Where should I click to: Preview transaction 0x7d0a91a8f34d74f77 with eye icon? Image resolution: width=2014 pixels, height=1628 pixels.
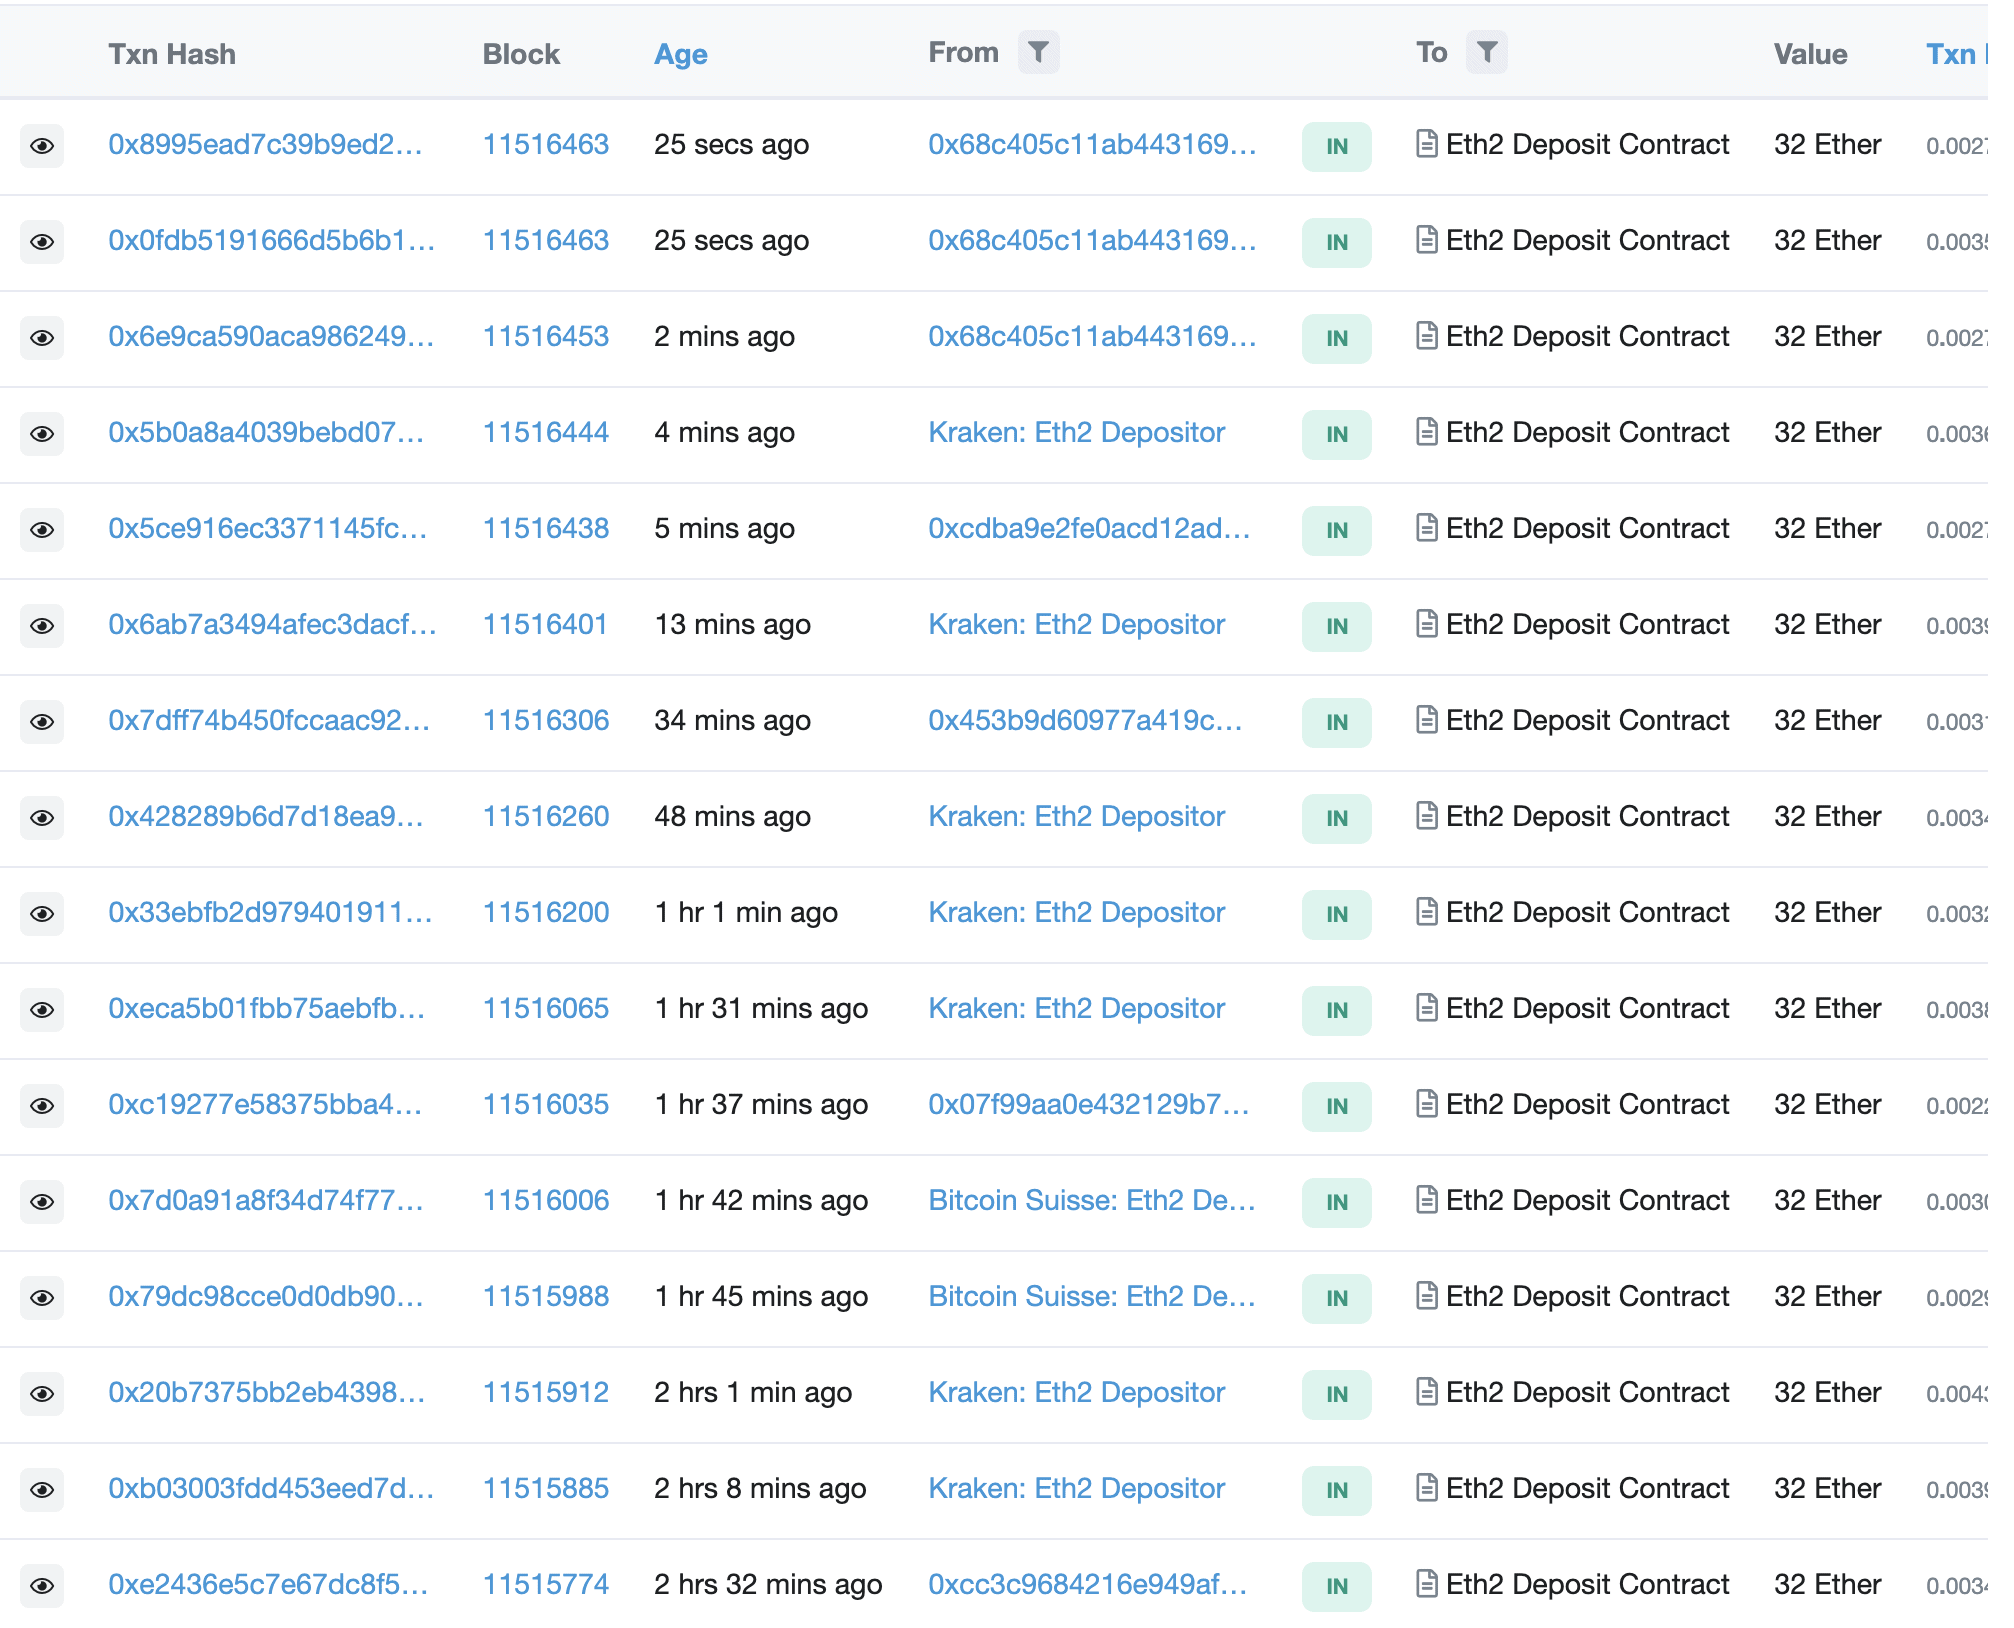pos(42,1202)
